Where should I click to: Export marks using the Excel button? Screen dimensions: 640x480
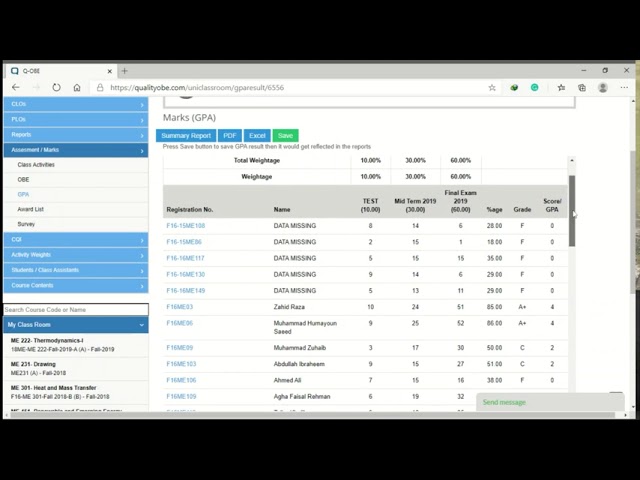[x=257, y=136]
